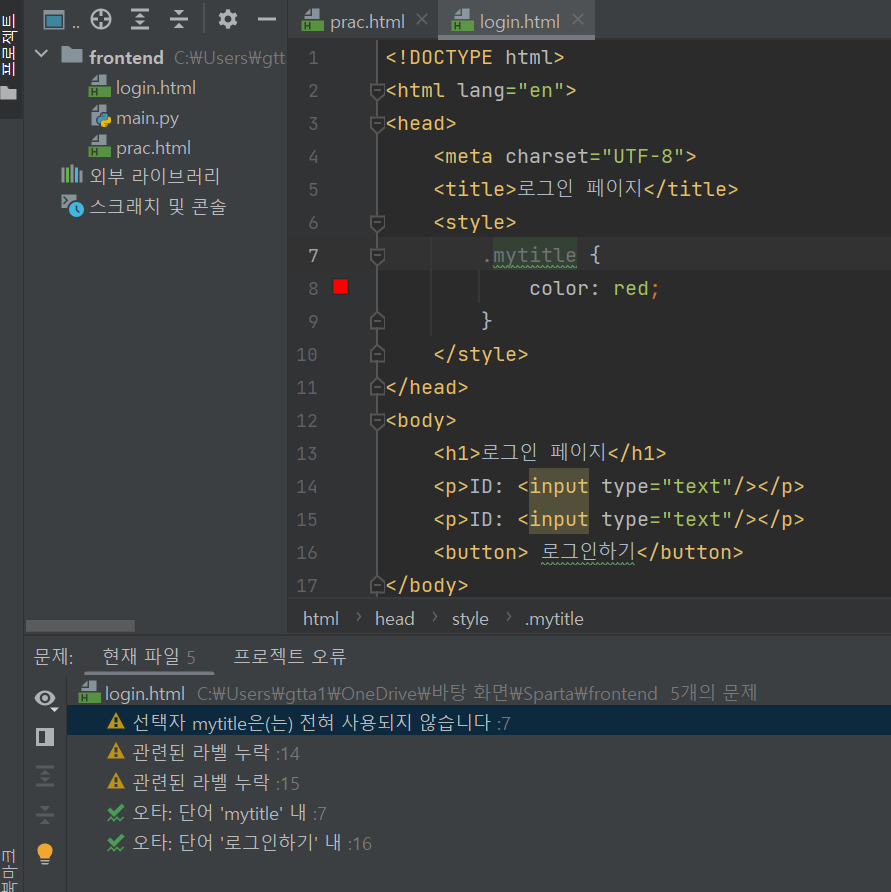Click the head breadcrumb
Image resolution: width=891 pixels, height=892 pixels.
click(x=394, y=619)
